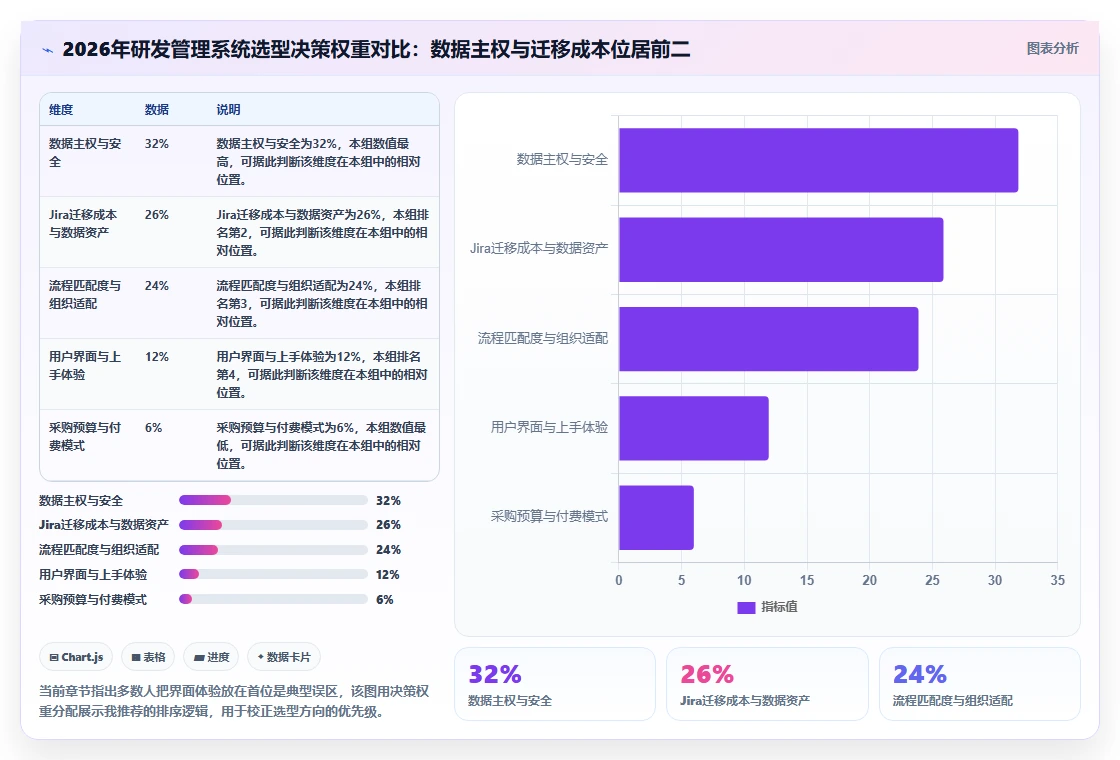Click the 6% cell in the table
The width and height of the screenshot is (1120, 760).
(x=153, y=428)
